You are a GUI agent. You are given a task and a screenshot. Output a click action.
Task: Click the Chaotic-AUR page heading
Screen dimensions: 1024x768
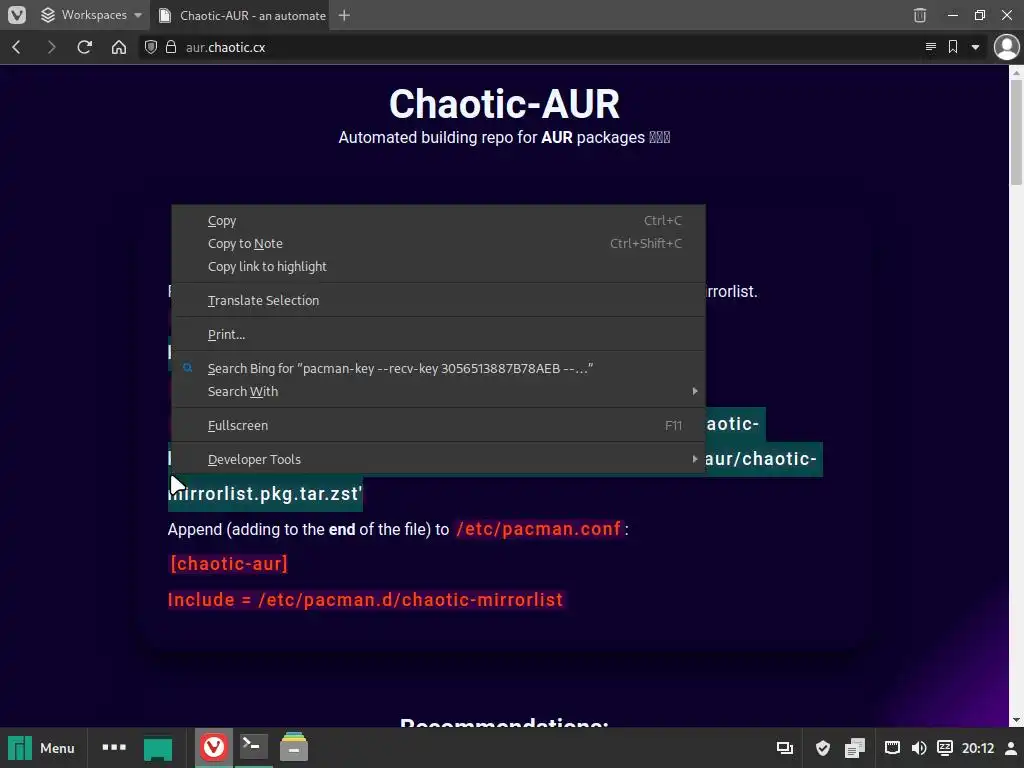point(504,104)
